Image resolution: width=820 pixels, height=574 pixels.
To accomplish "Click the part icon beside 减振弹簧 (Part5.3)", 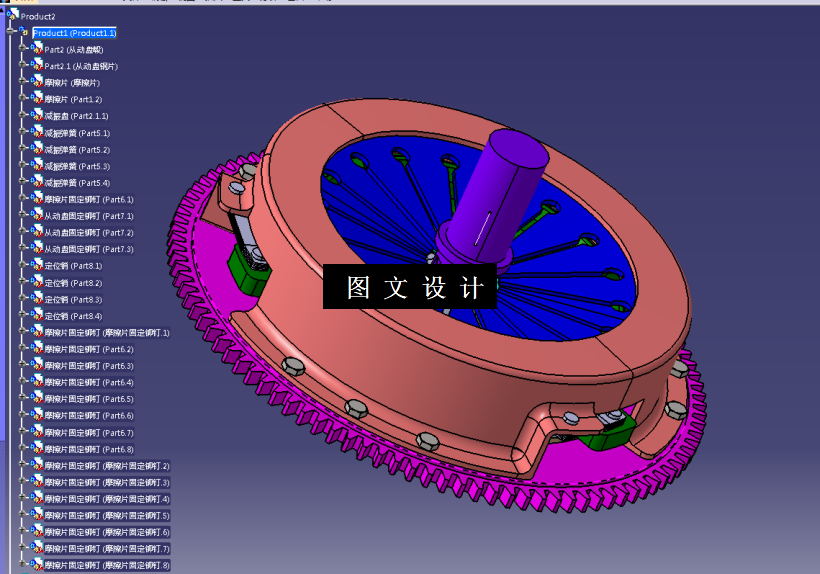I will (x=37, y=165).
